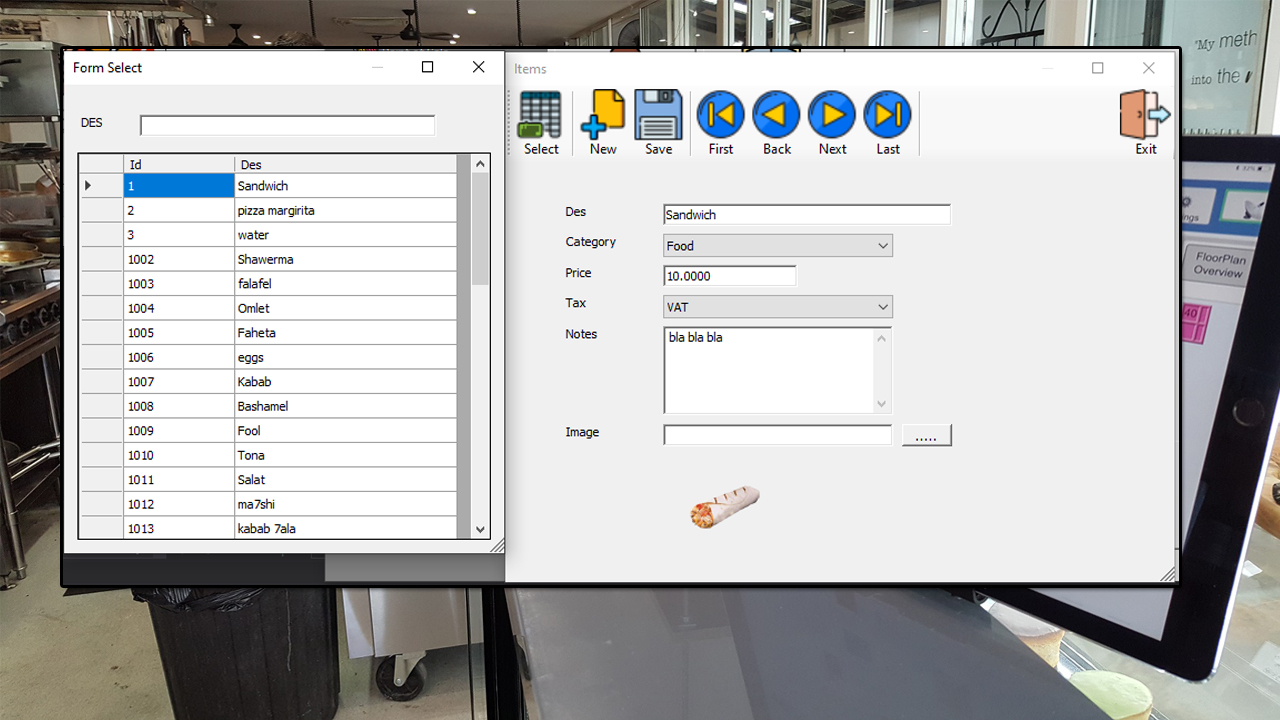This screenshot has height=720, width=1280.
Task: Jump to the first record with First icon
Action: (x=720, y=115)
